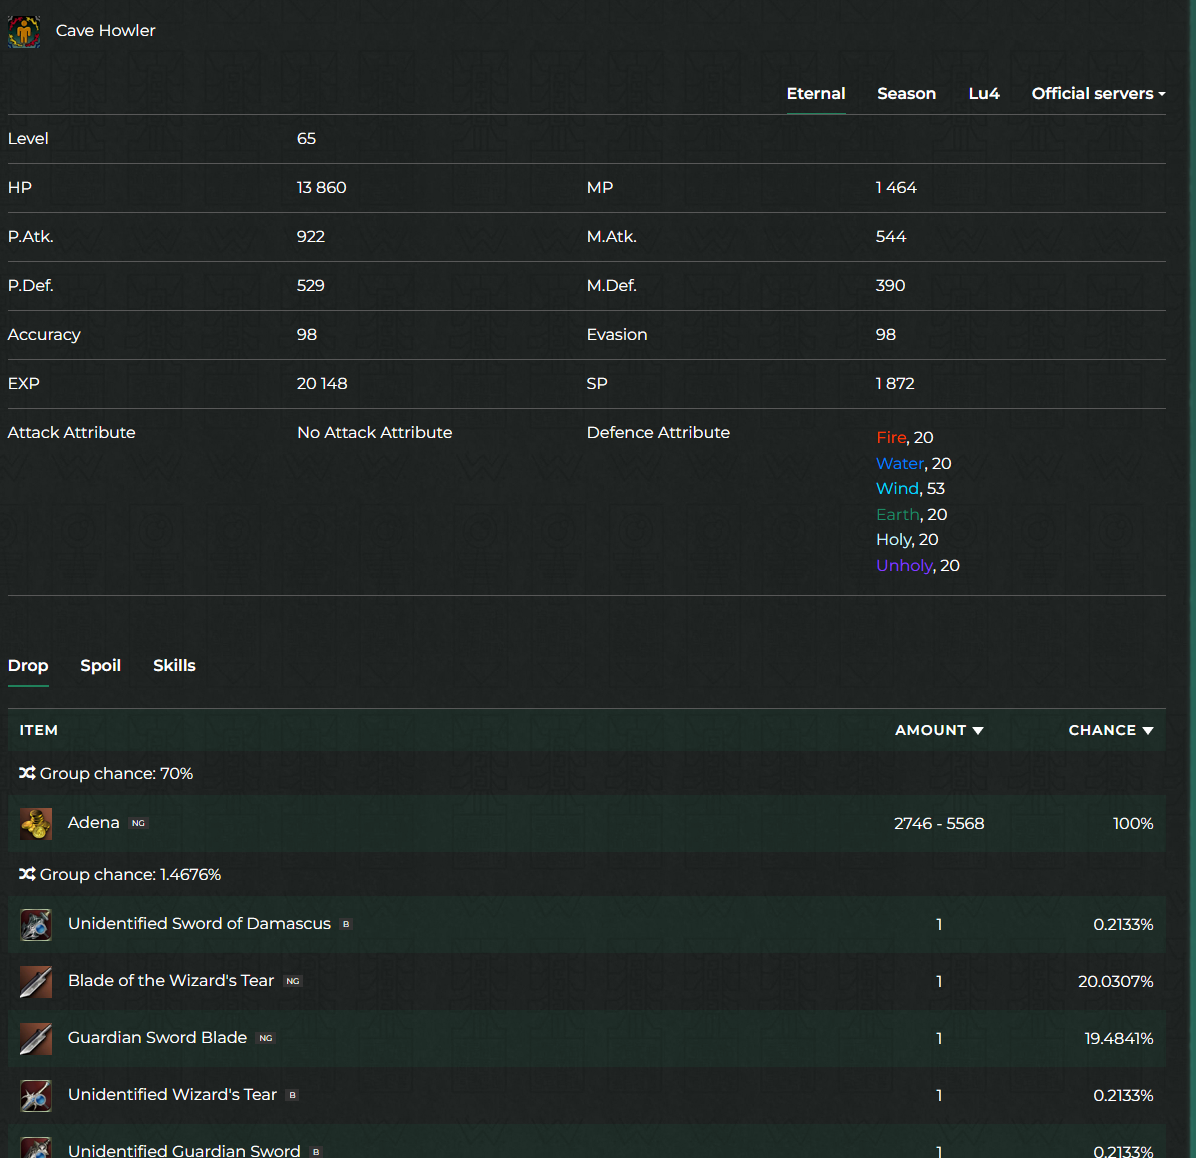Open the Official servers dropdown

[x=1098, y=94]
